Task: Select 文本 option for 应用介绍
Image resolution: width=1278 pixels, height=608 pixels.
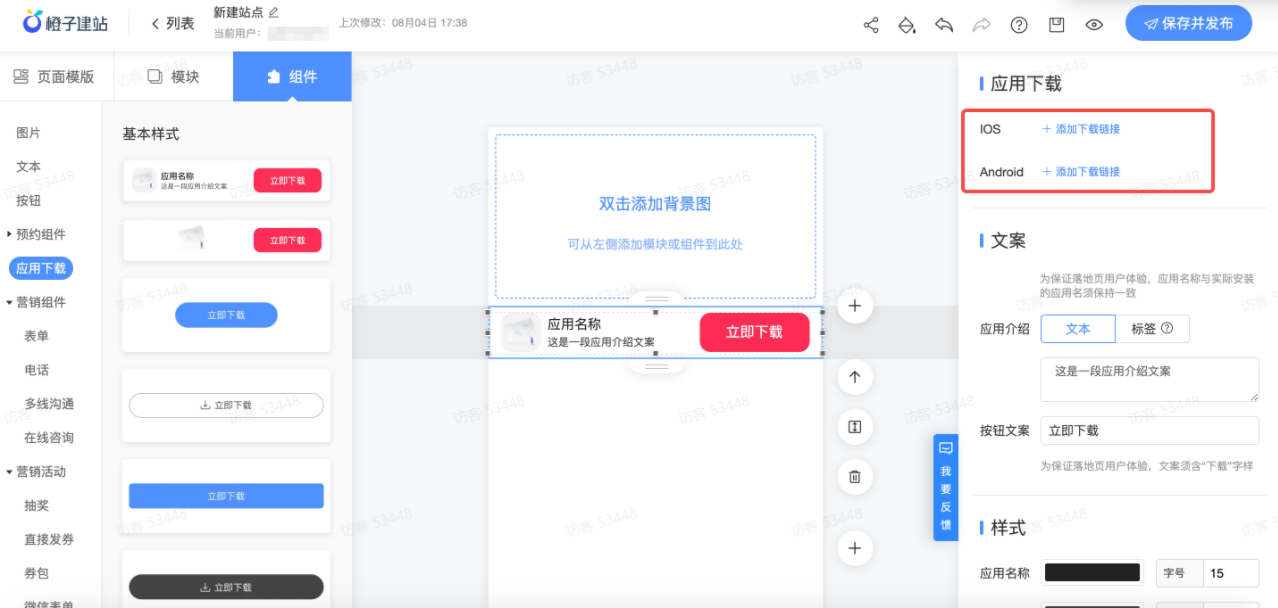Action: point(1077,328)
